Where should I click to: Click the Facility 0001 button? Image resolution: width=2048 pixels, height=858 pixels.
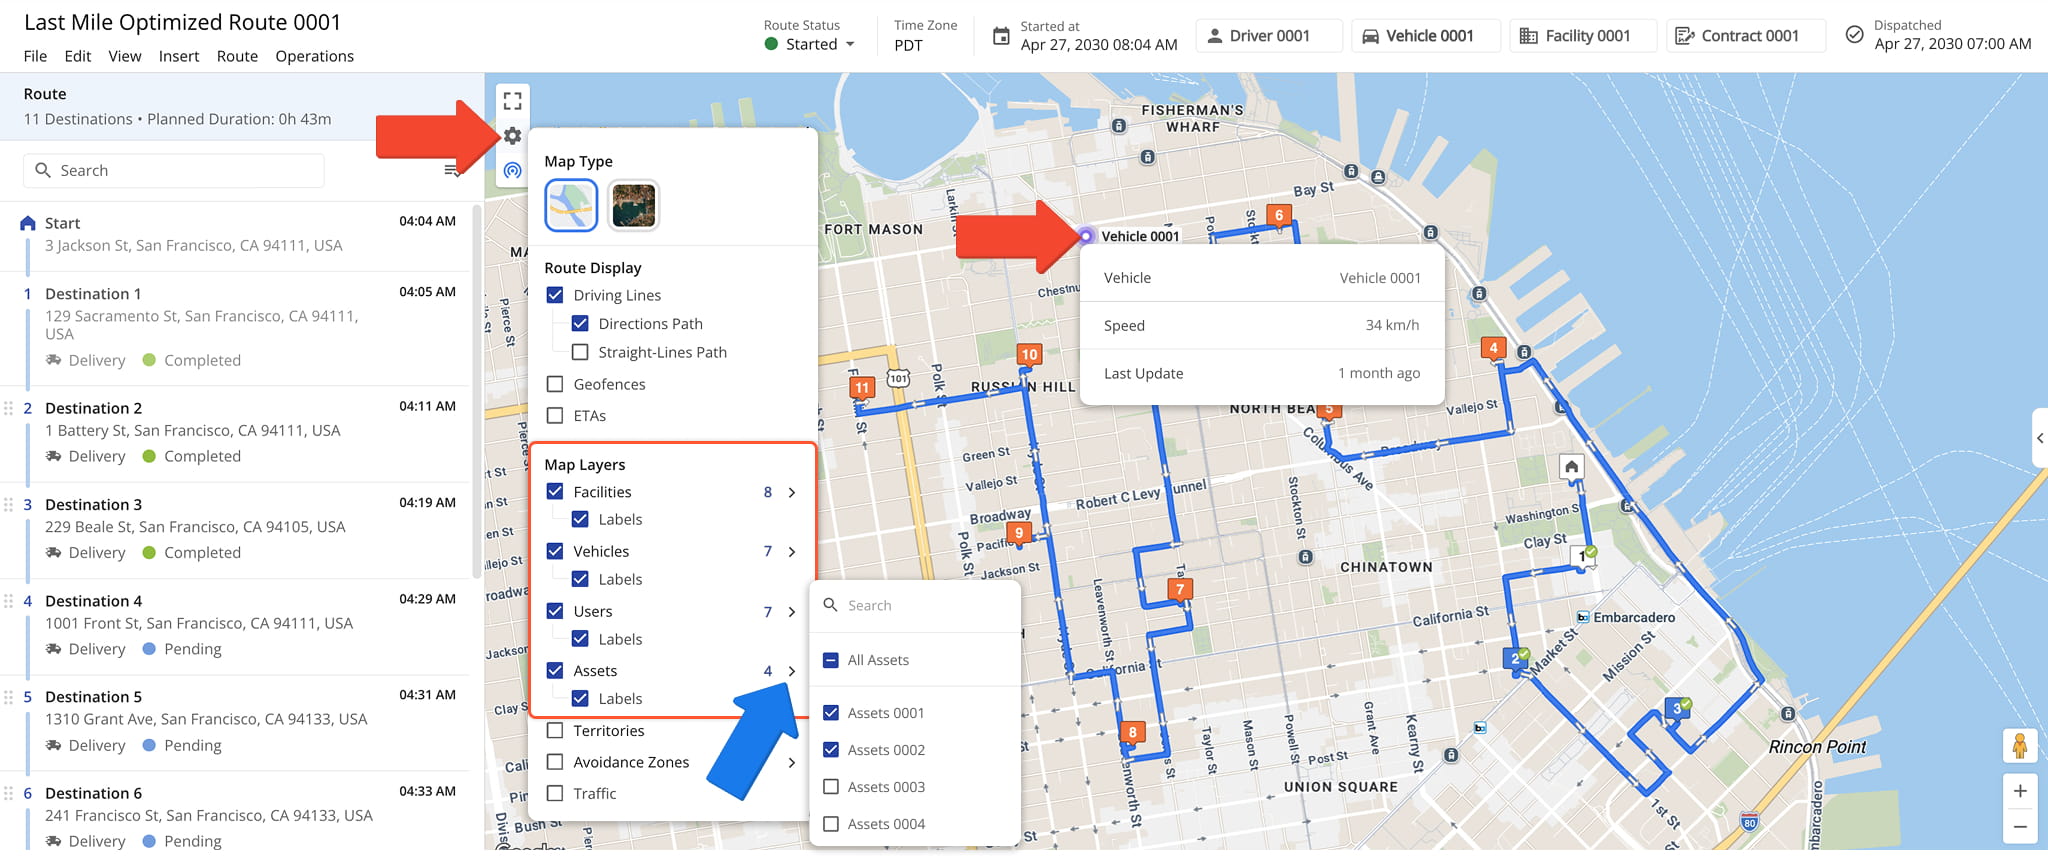(1583, 36)
